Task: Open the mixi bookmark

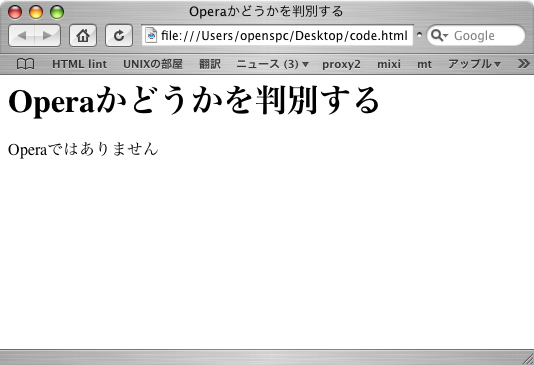Action: point(389,64)
